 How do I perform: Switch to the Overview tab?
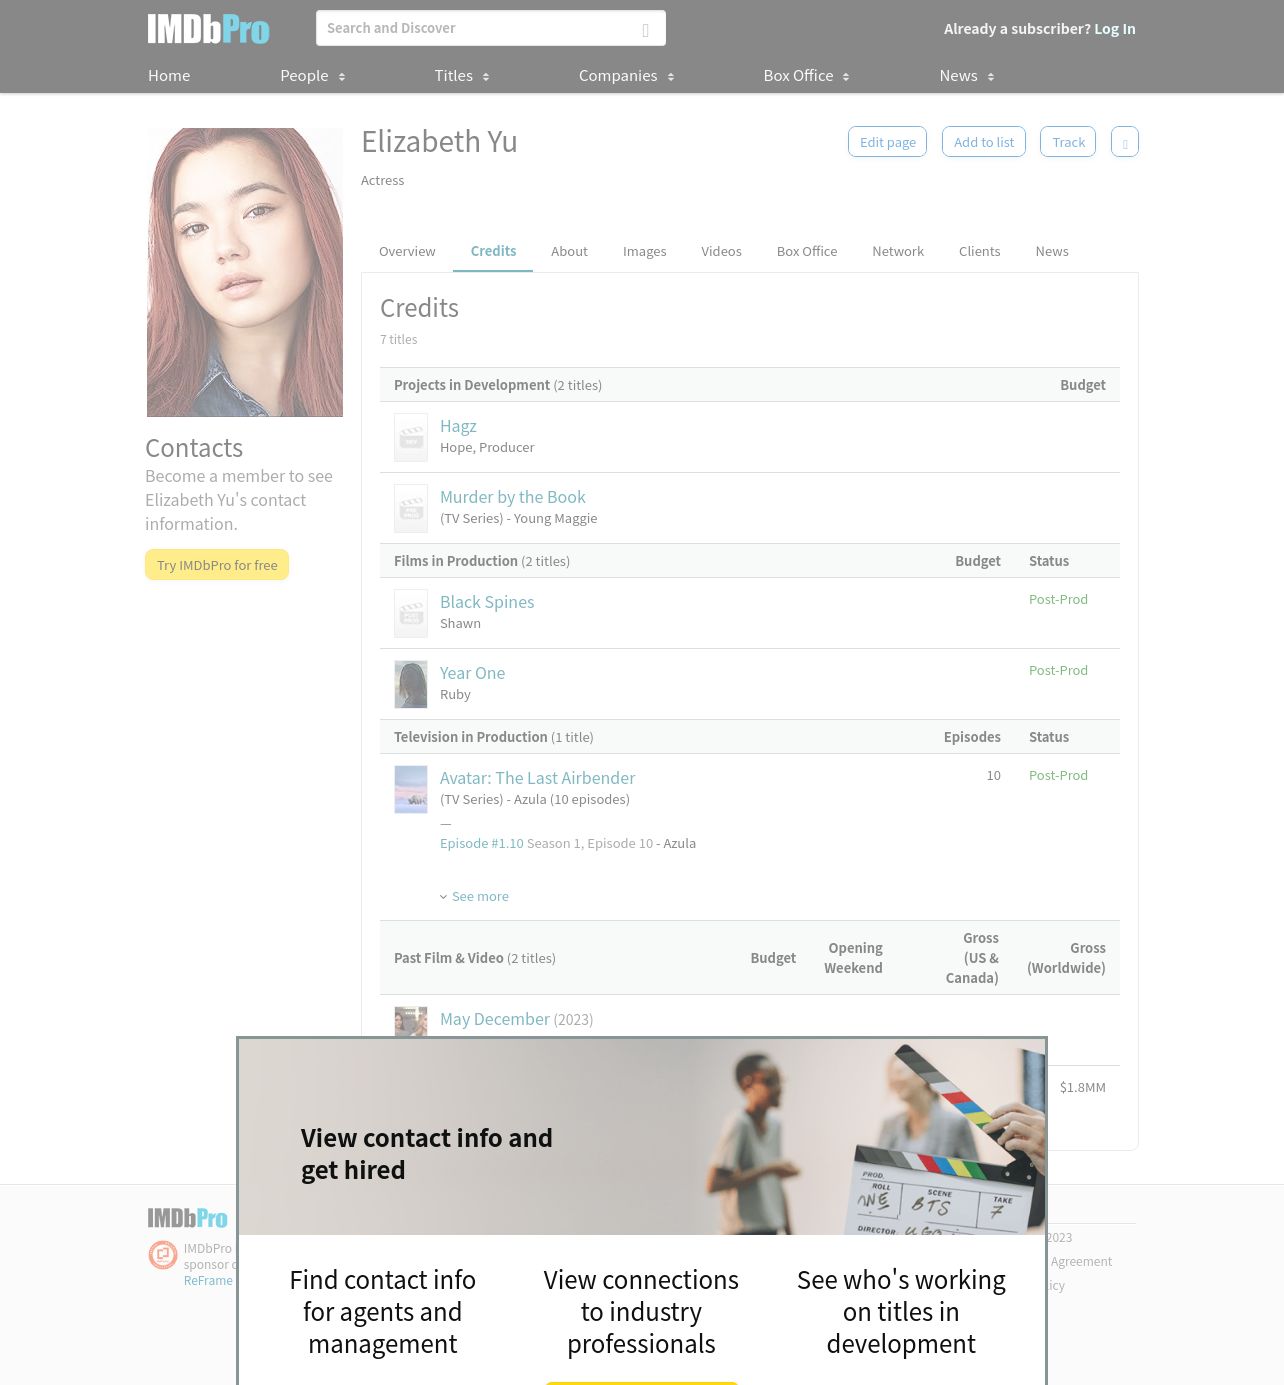coord(407,251)
